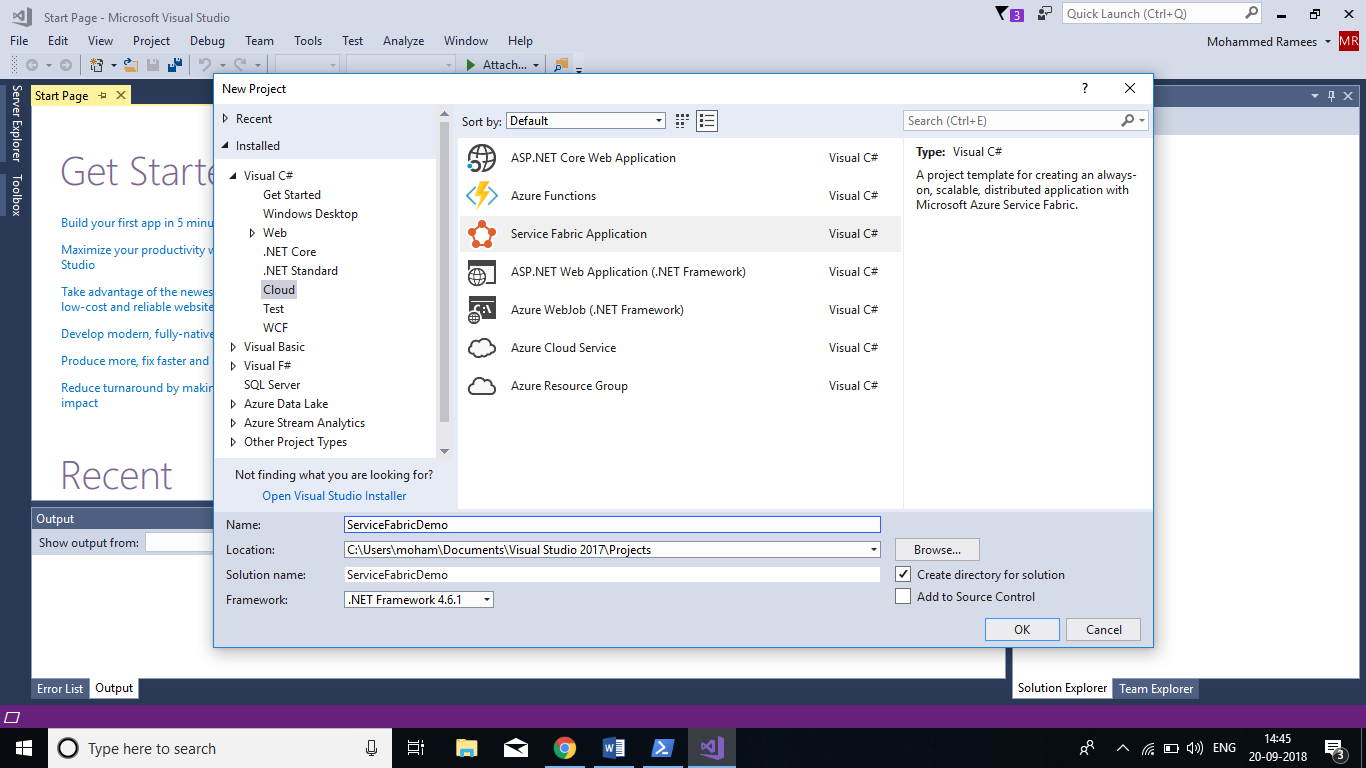Viewport: 1366px width, 768px height.
Task: Click the ASP.NET Core Web Application icon
Action: point(482,158)
